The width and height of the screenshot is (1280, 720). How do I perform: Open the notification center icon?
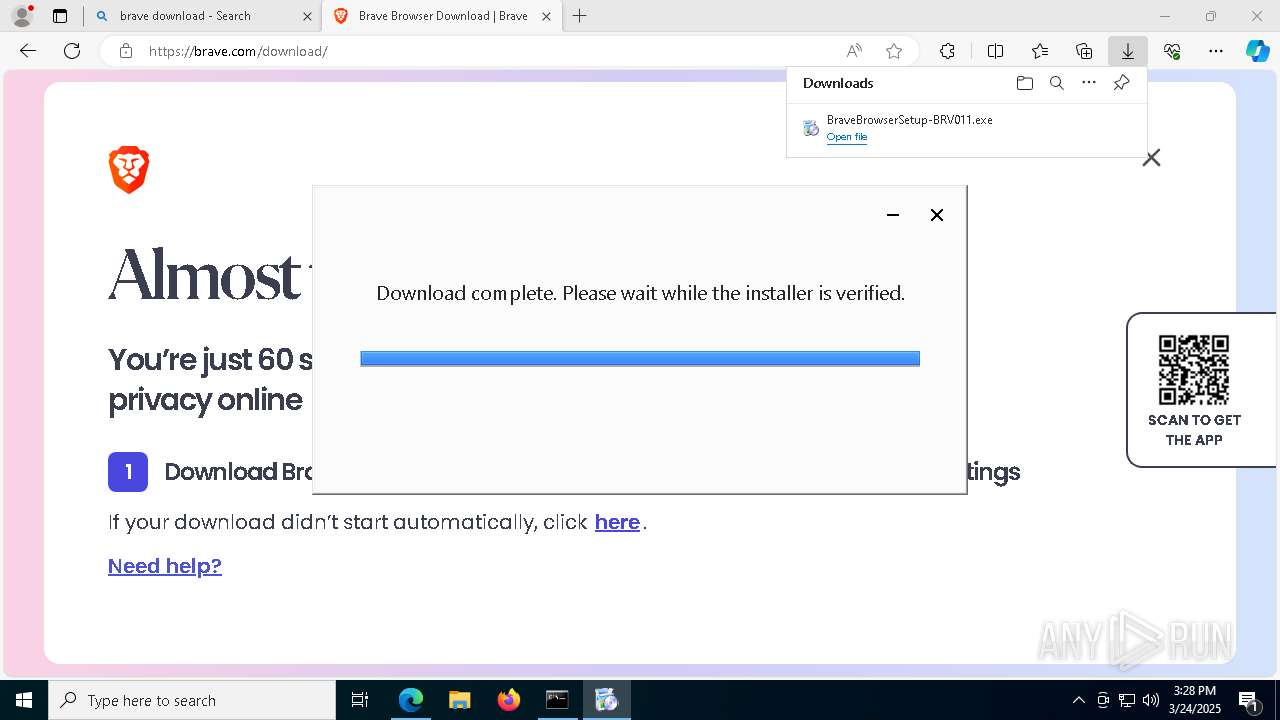[1249, 700]
